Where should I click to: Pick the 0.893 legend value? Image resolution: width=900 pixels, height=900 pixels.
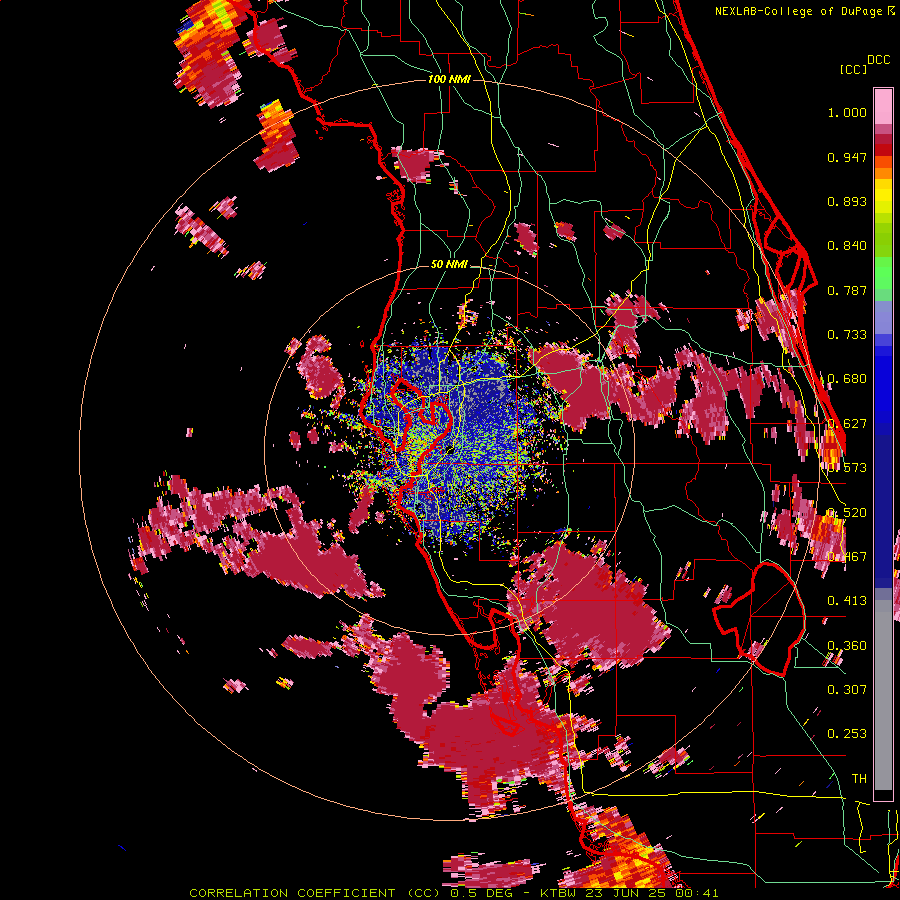[x=847, y=201]
